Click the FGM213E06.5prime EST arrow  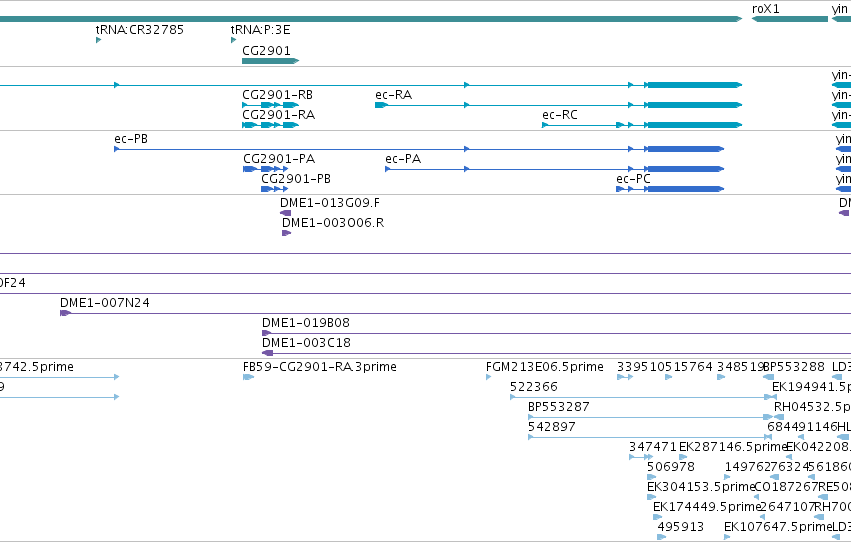(x=488, y=377)
